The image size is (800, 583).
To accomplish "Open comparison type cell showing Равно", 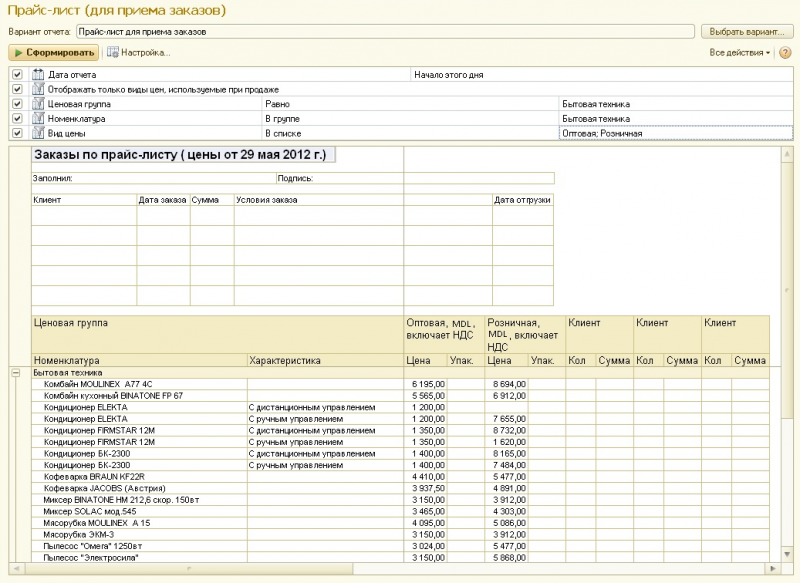I will (410, 104).
